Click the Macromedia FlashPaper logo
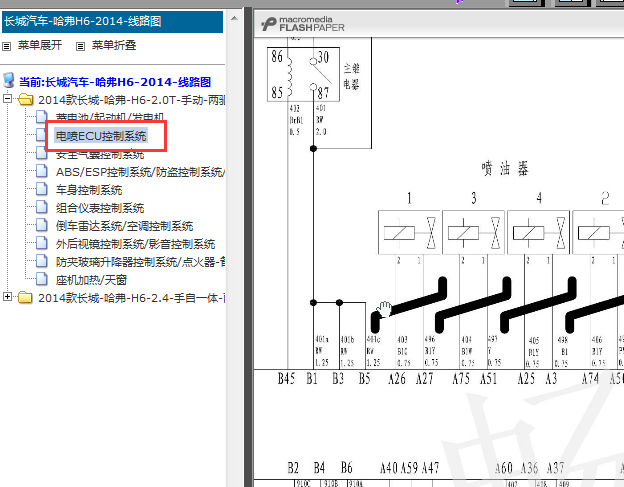This screenshot has height=487, width=624. coord(302,24)
